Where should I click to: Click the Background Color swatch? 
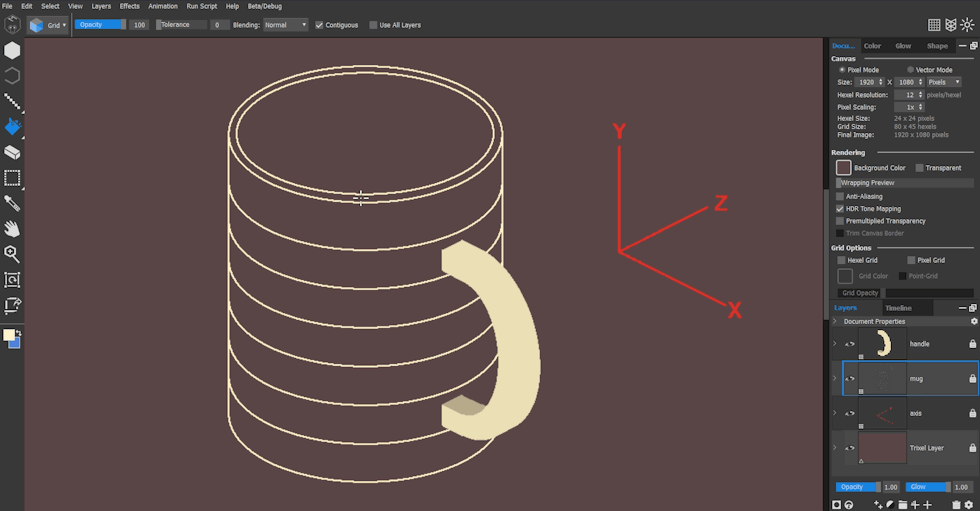point(843,168)
